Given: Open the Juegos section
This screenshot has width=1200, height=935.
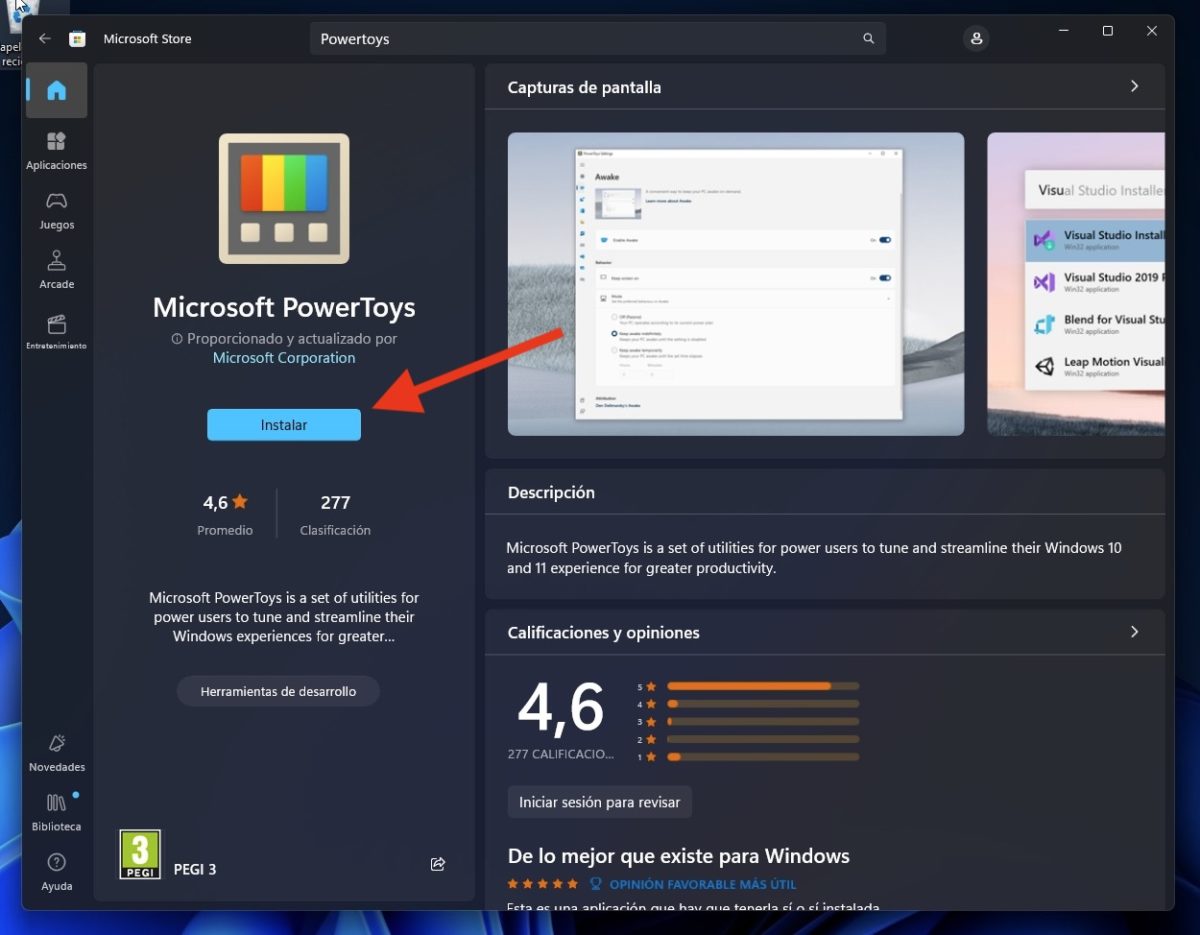Looking at the screenshot, I should click(57, 210).
